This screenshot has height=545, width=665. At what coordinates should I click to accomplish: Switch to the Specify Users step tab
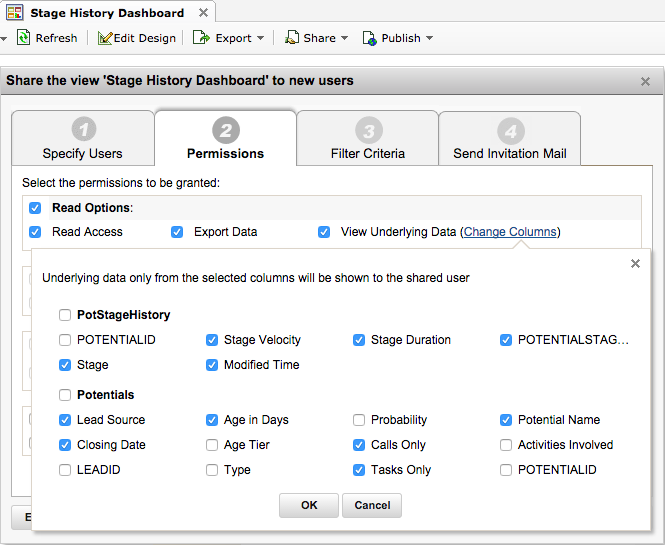83,138
